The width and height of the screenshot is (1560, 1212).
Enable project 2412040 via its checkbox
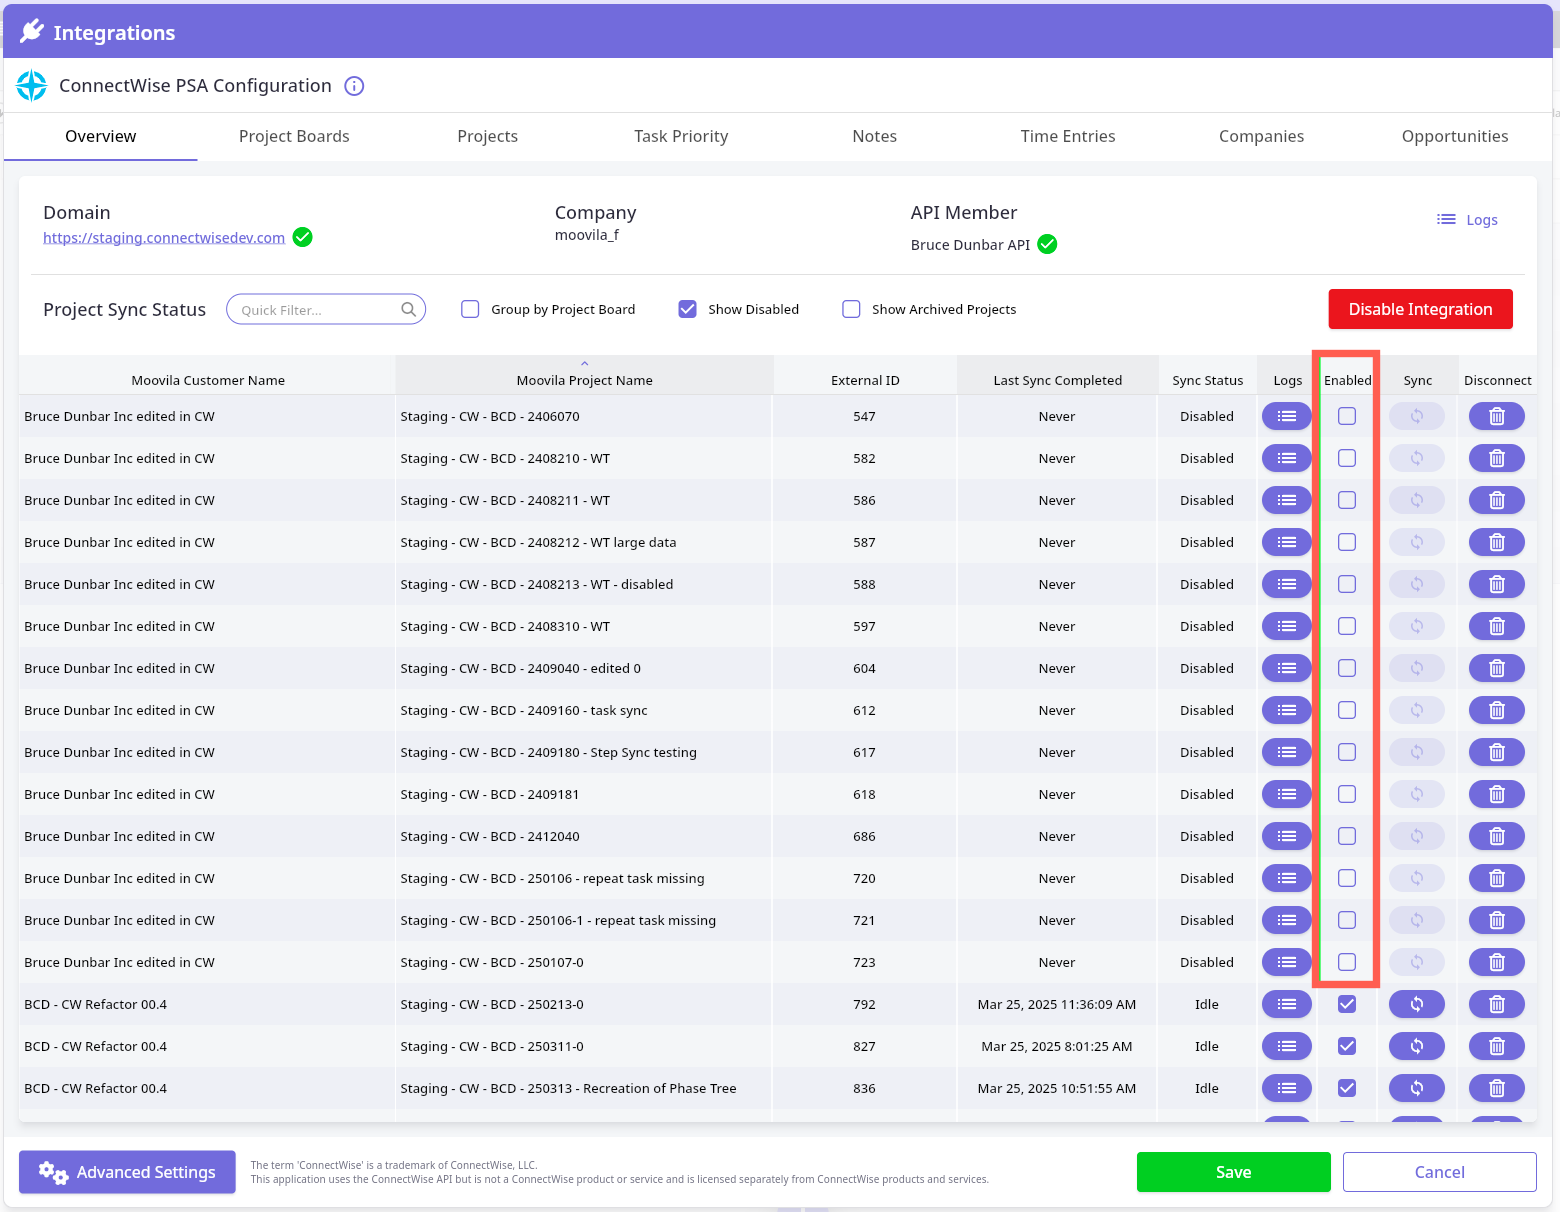tap(1347, 836)
